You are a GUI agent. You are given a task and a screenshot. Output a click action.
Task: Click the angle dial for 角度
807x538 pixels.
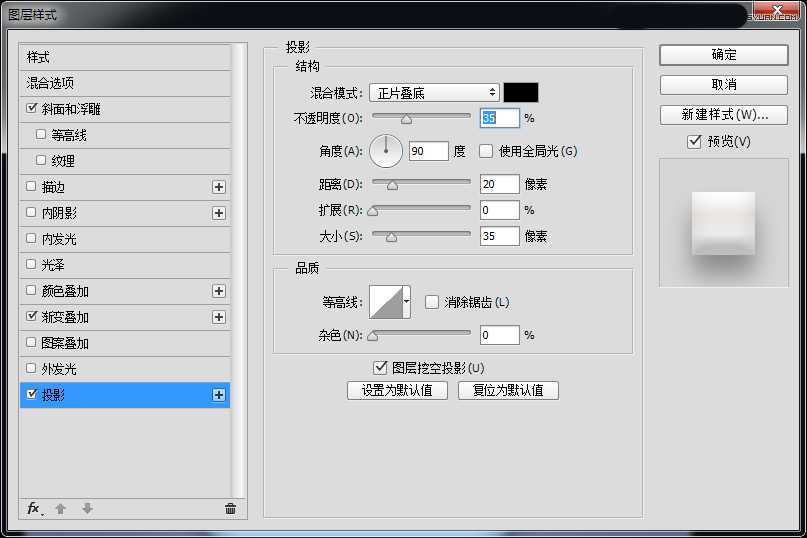pos(386,151)
